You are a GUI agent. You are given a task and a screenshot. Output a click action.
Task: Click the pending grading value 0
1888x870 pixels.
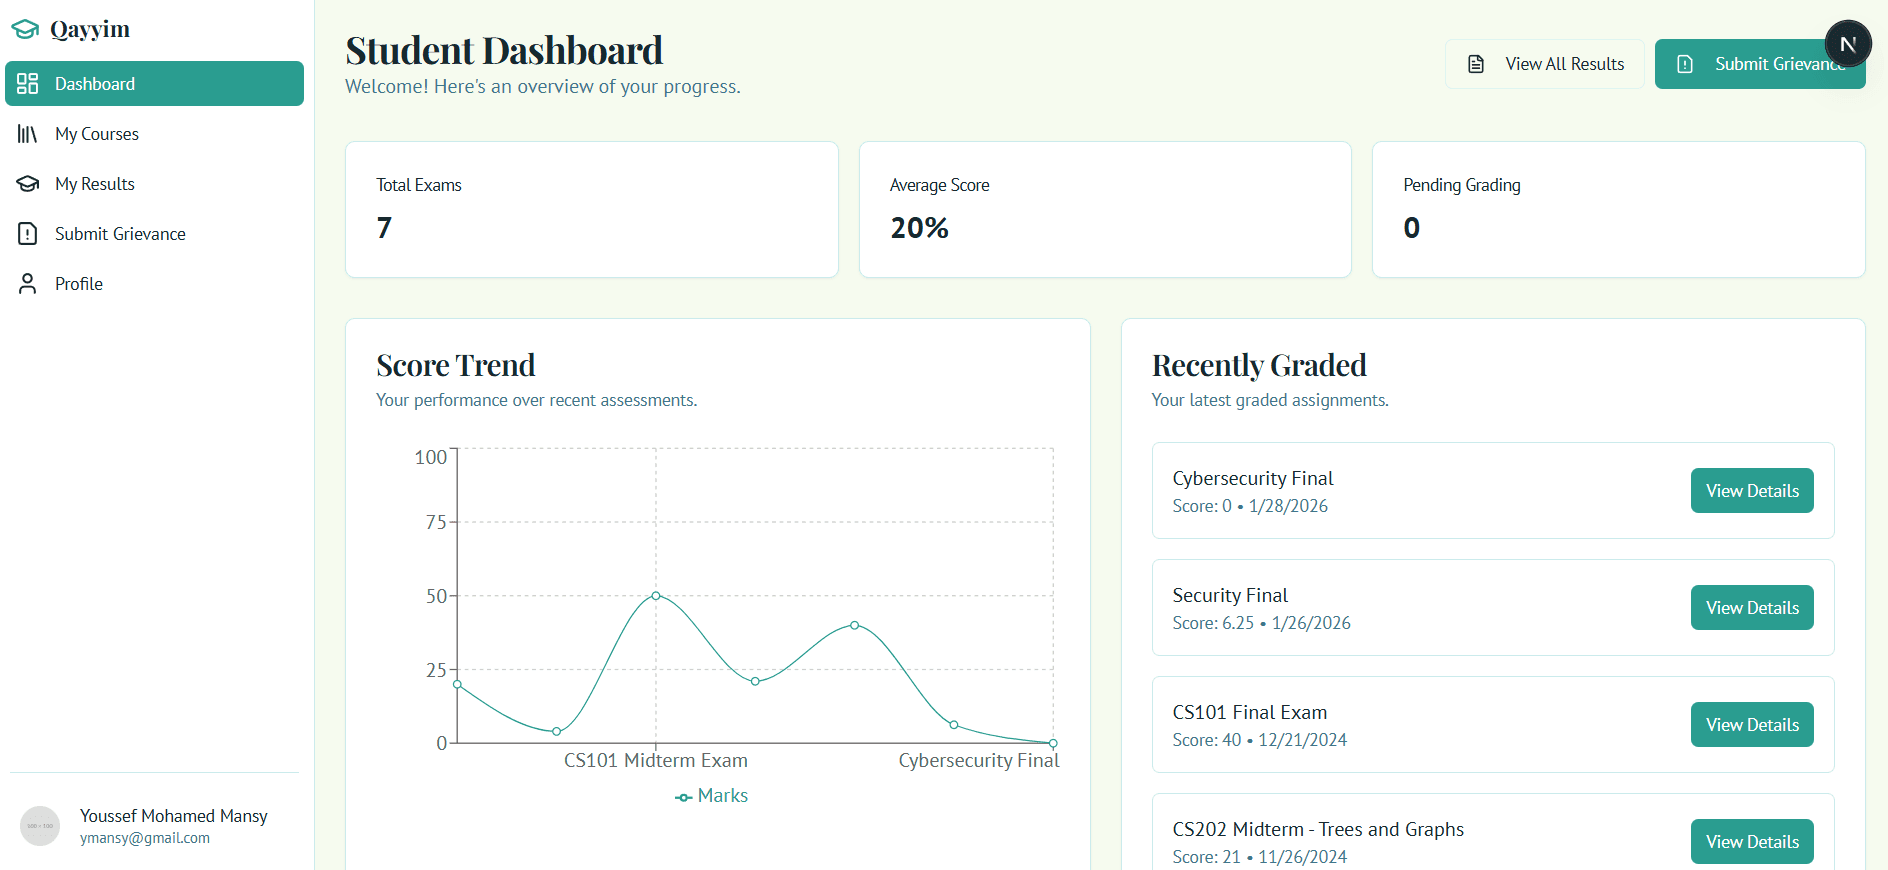pyautogui.click(x=1411, y=228)
